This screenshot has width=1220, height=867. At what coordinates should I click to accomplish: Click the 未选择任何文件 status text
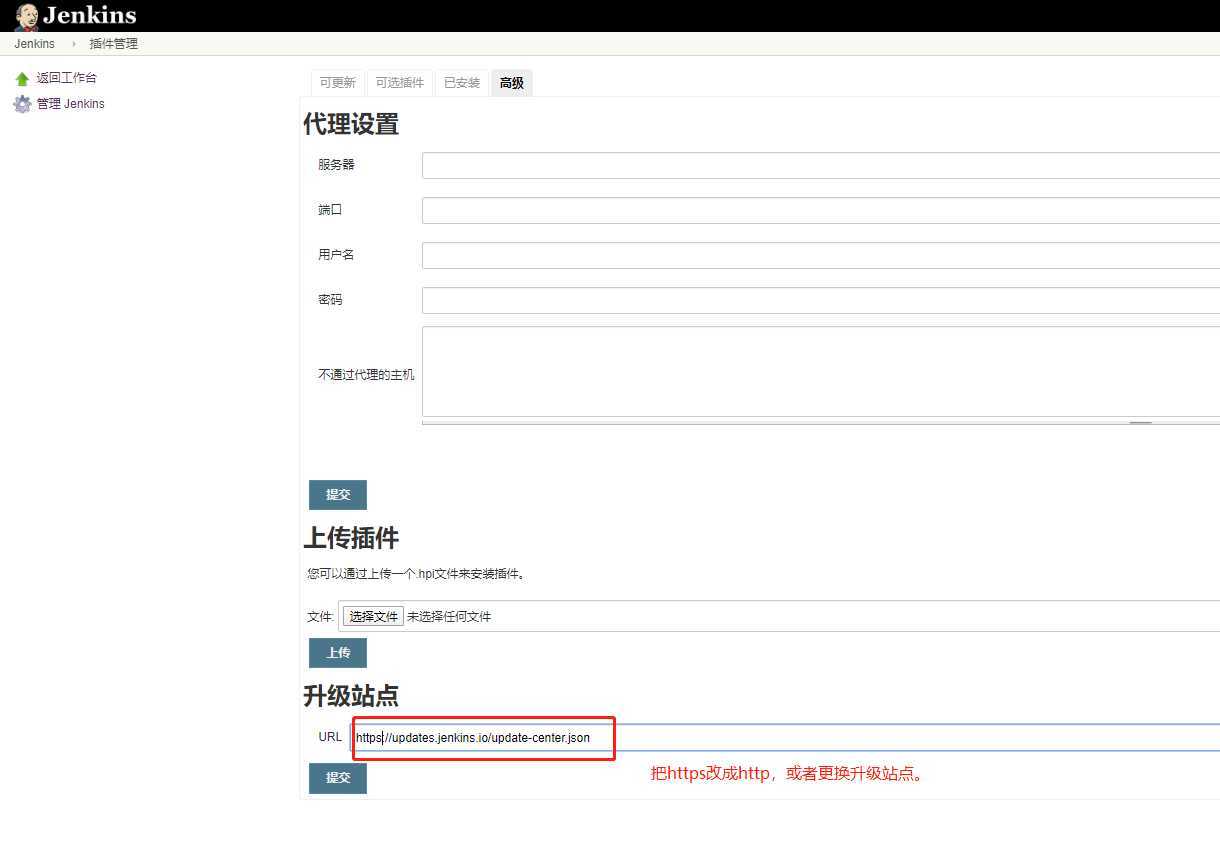click(449, 617)
